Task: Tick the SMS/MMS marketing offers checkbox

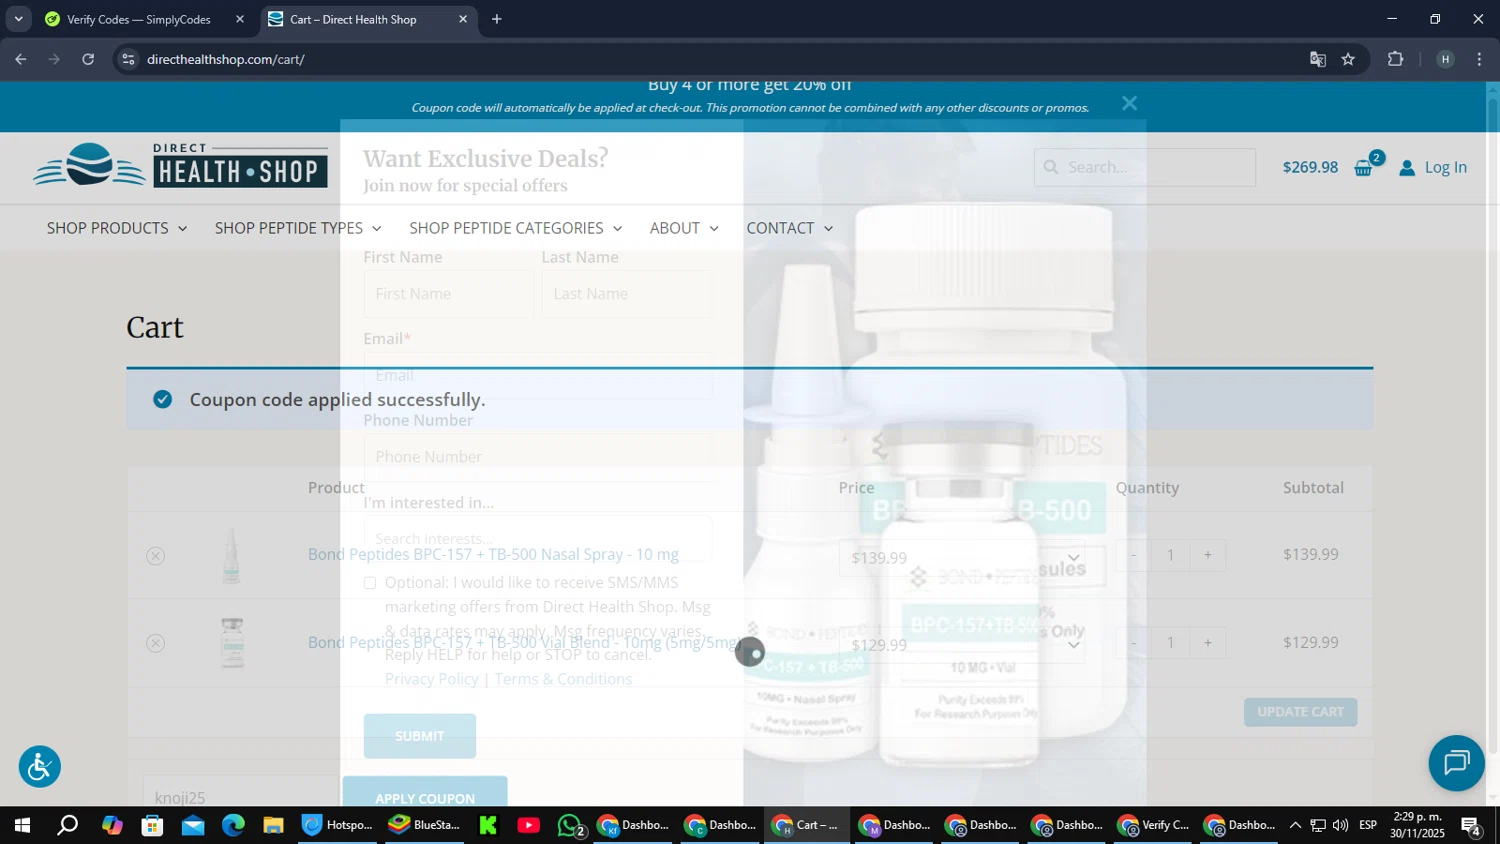Action: (x=370, y=583)
